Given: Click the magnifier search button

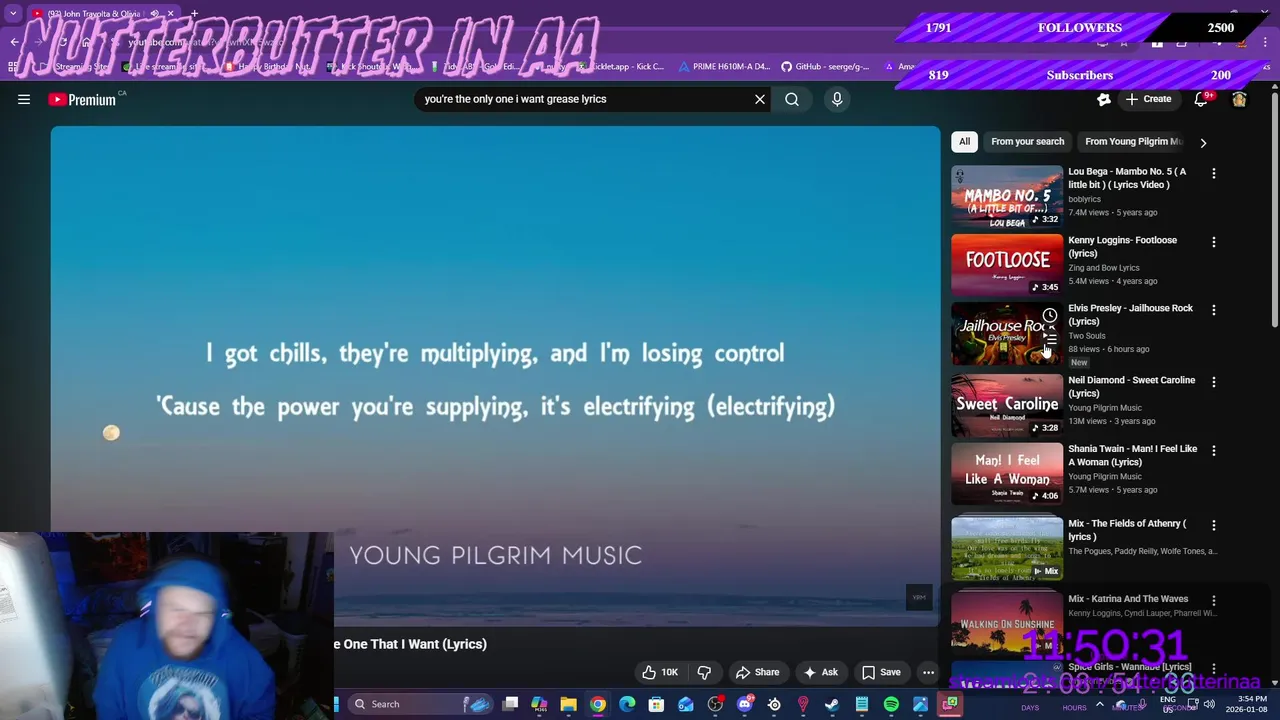Looking at the screenshot, I should point(792,99).
